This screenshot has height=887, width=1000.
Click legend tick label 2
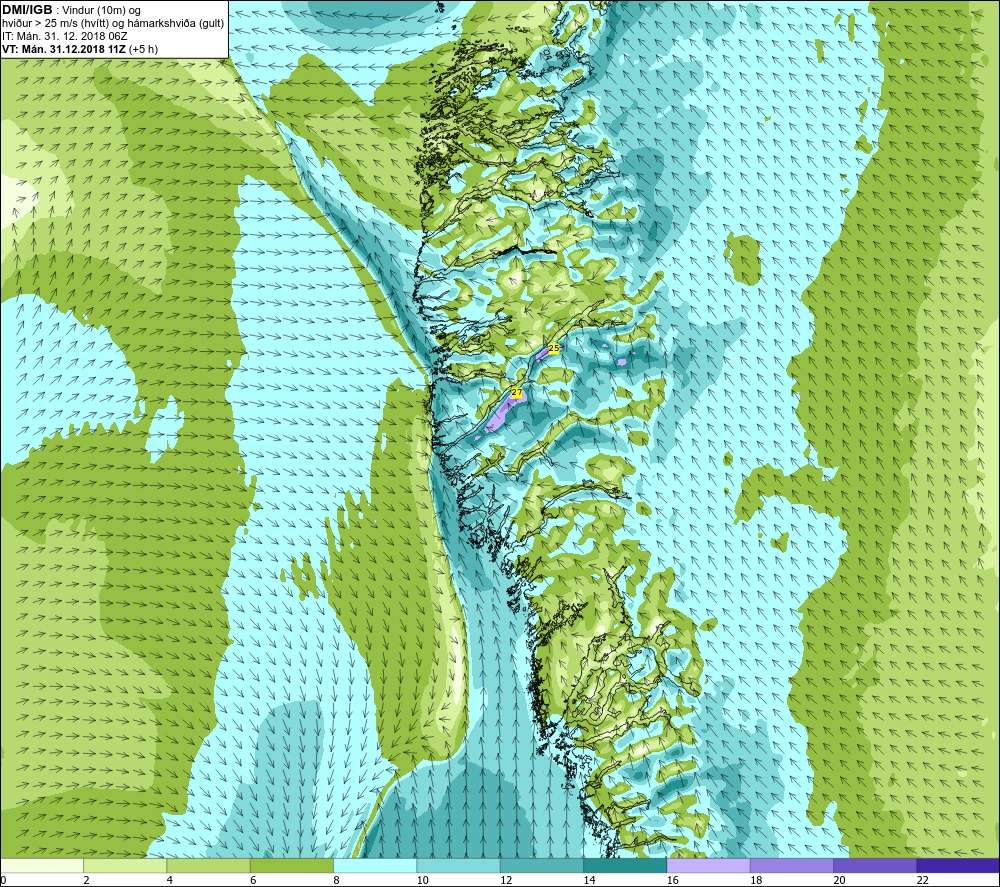87,880
